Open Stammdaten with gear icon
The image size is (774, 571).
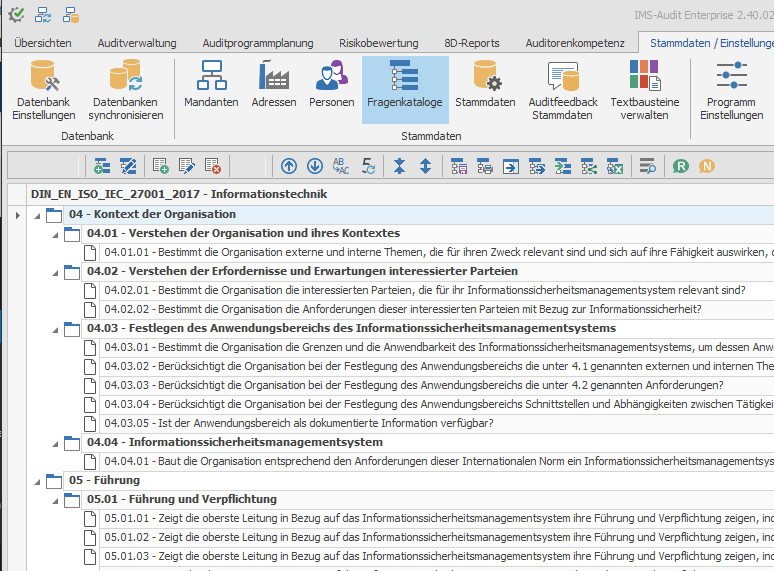(485, 84)
